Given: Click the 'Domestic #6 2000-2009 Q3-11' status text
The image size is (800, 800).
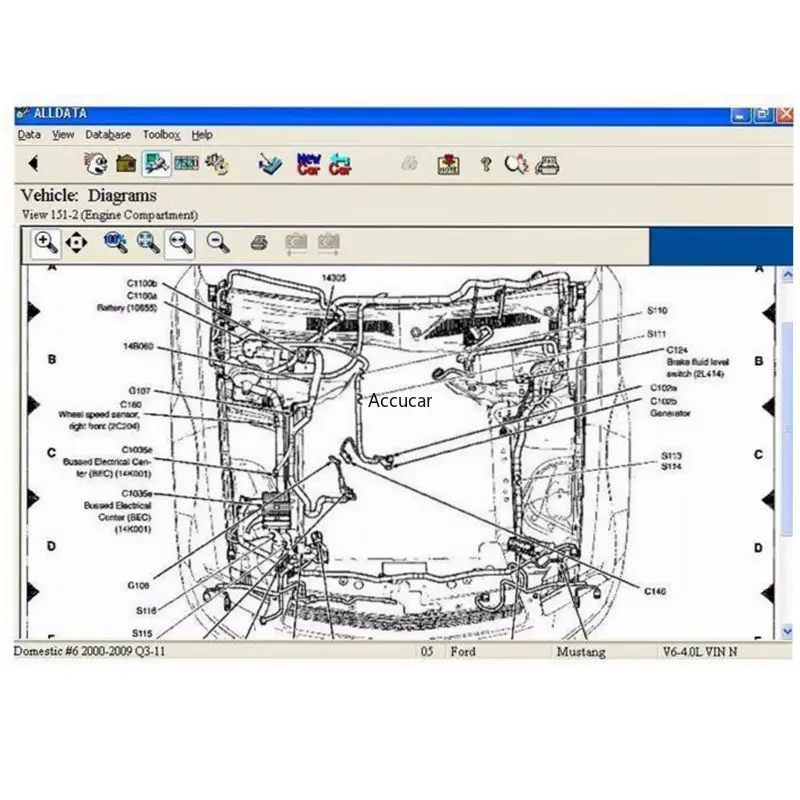Looking at the screenshot, I should pos(89,652).
